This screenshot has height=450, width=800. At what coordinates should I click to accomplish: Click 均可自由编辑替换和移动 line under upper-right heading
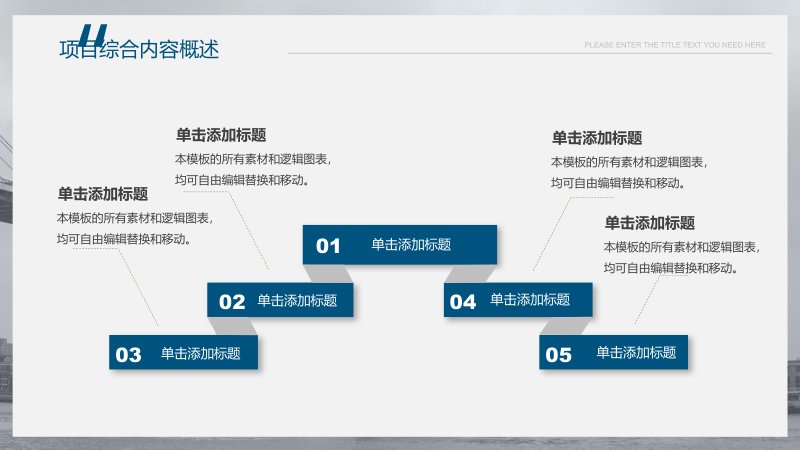click(x=618, y=183)
